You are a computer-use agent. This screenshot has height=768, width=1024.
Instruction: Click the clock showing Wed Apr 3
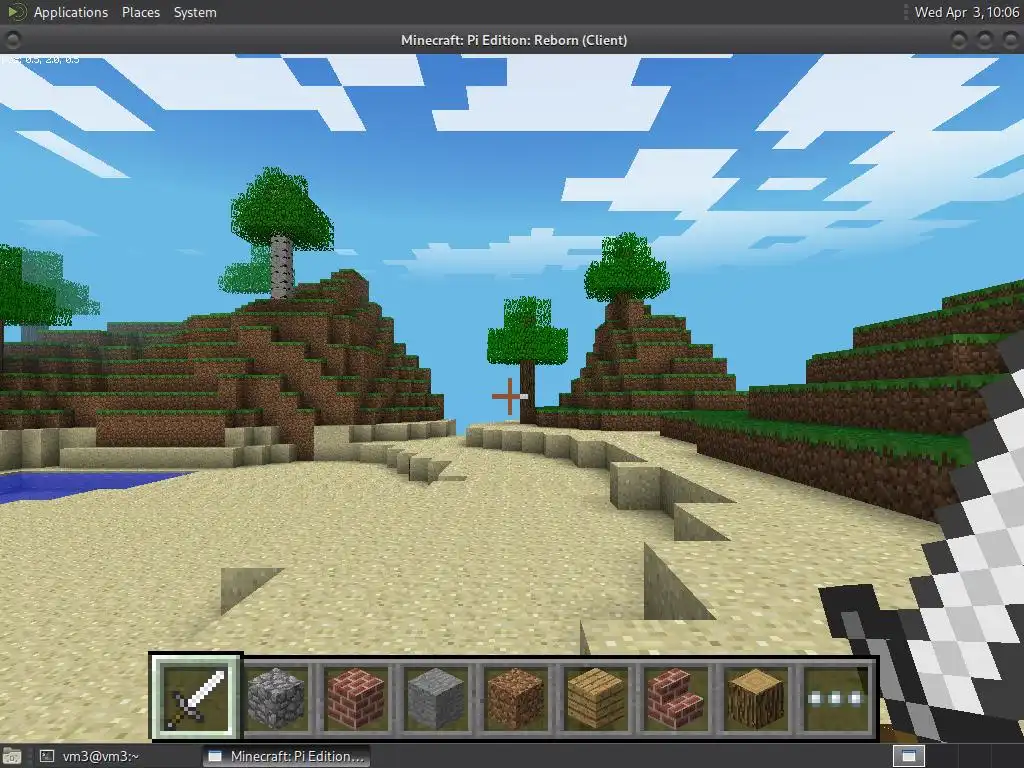(967, 12)
